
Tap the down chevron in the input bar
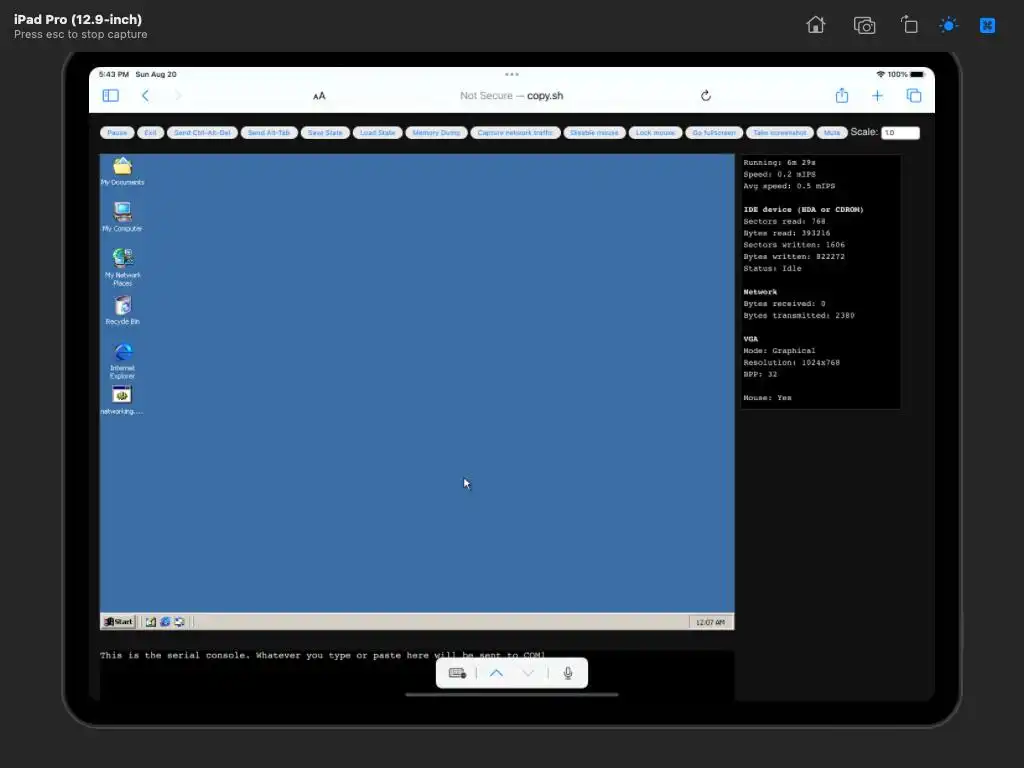click(528, 673)
